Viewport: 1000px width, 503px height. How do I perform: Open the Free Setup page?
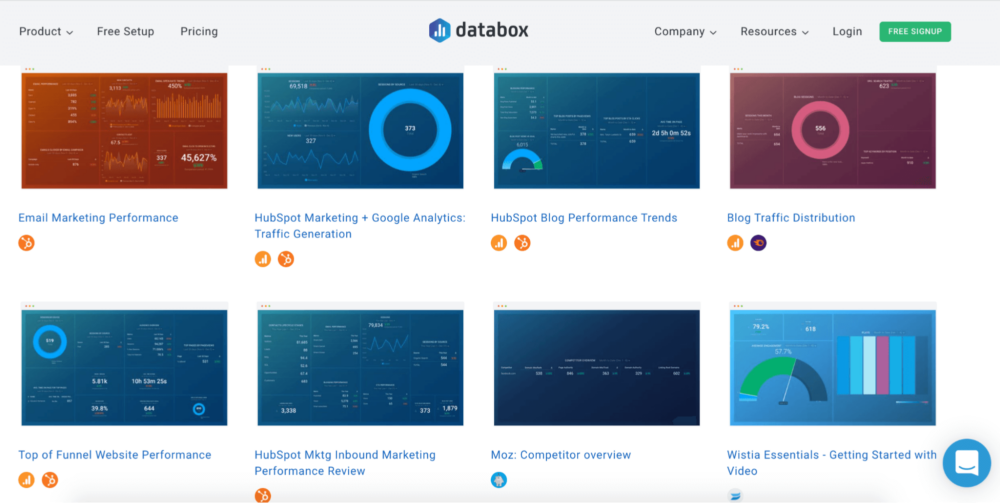pos(125,32)
